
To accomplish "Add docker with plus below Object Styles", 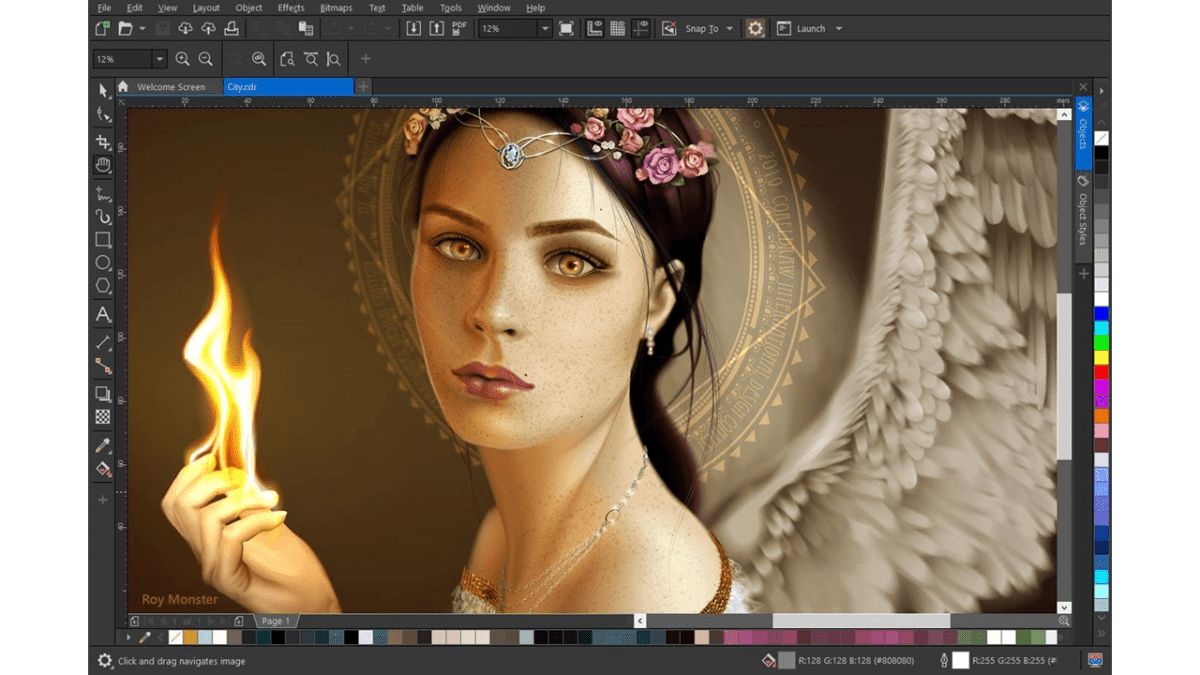I will [x=1084, y=273].
